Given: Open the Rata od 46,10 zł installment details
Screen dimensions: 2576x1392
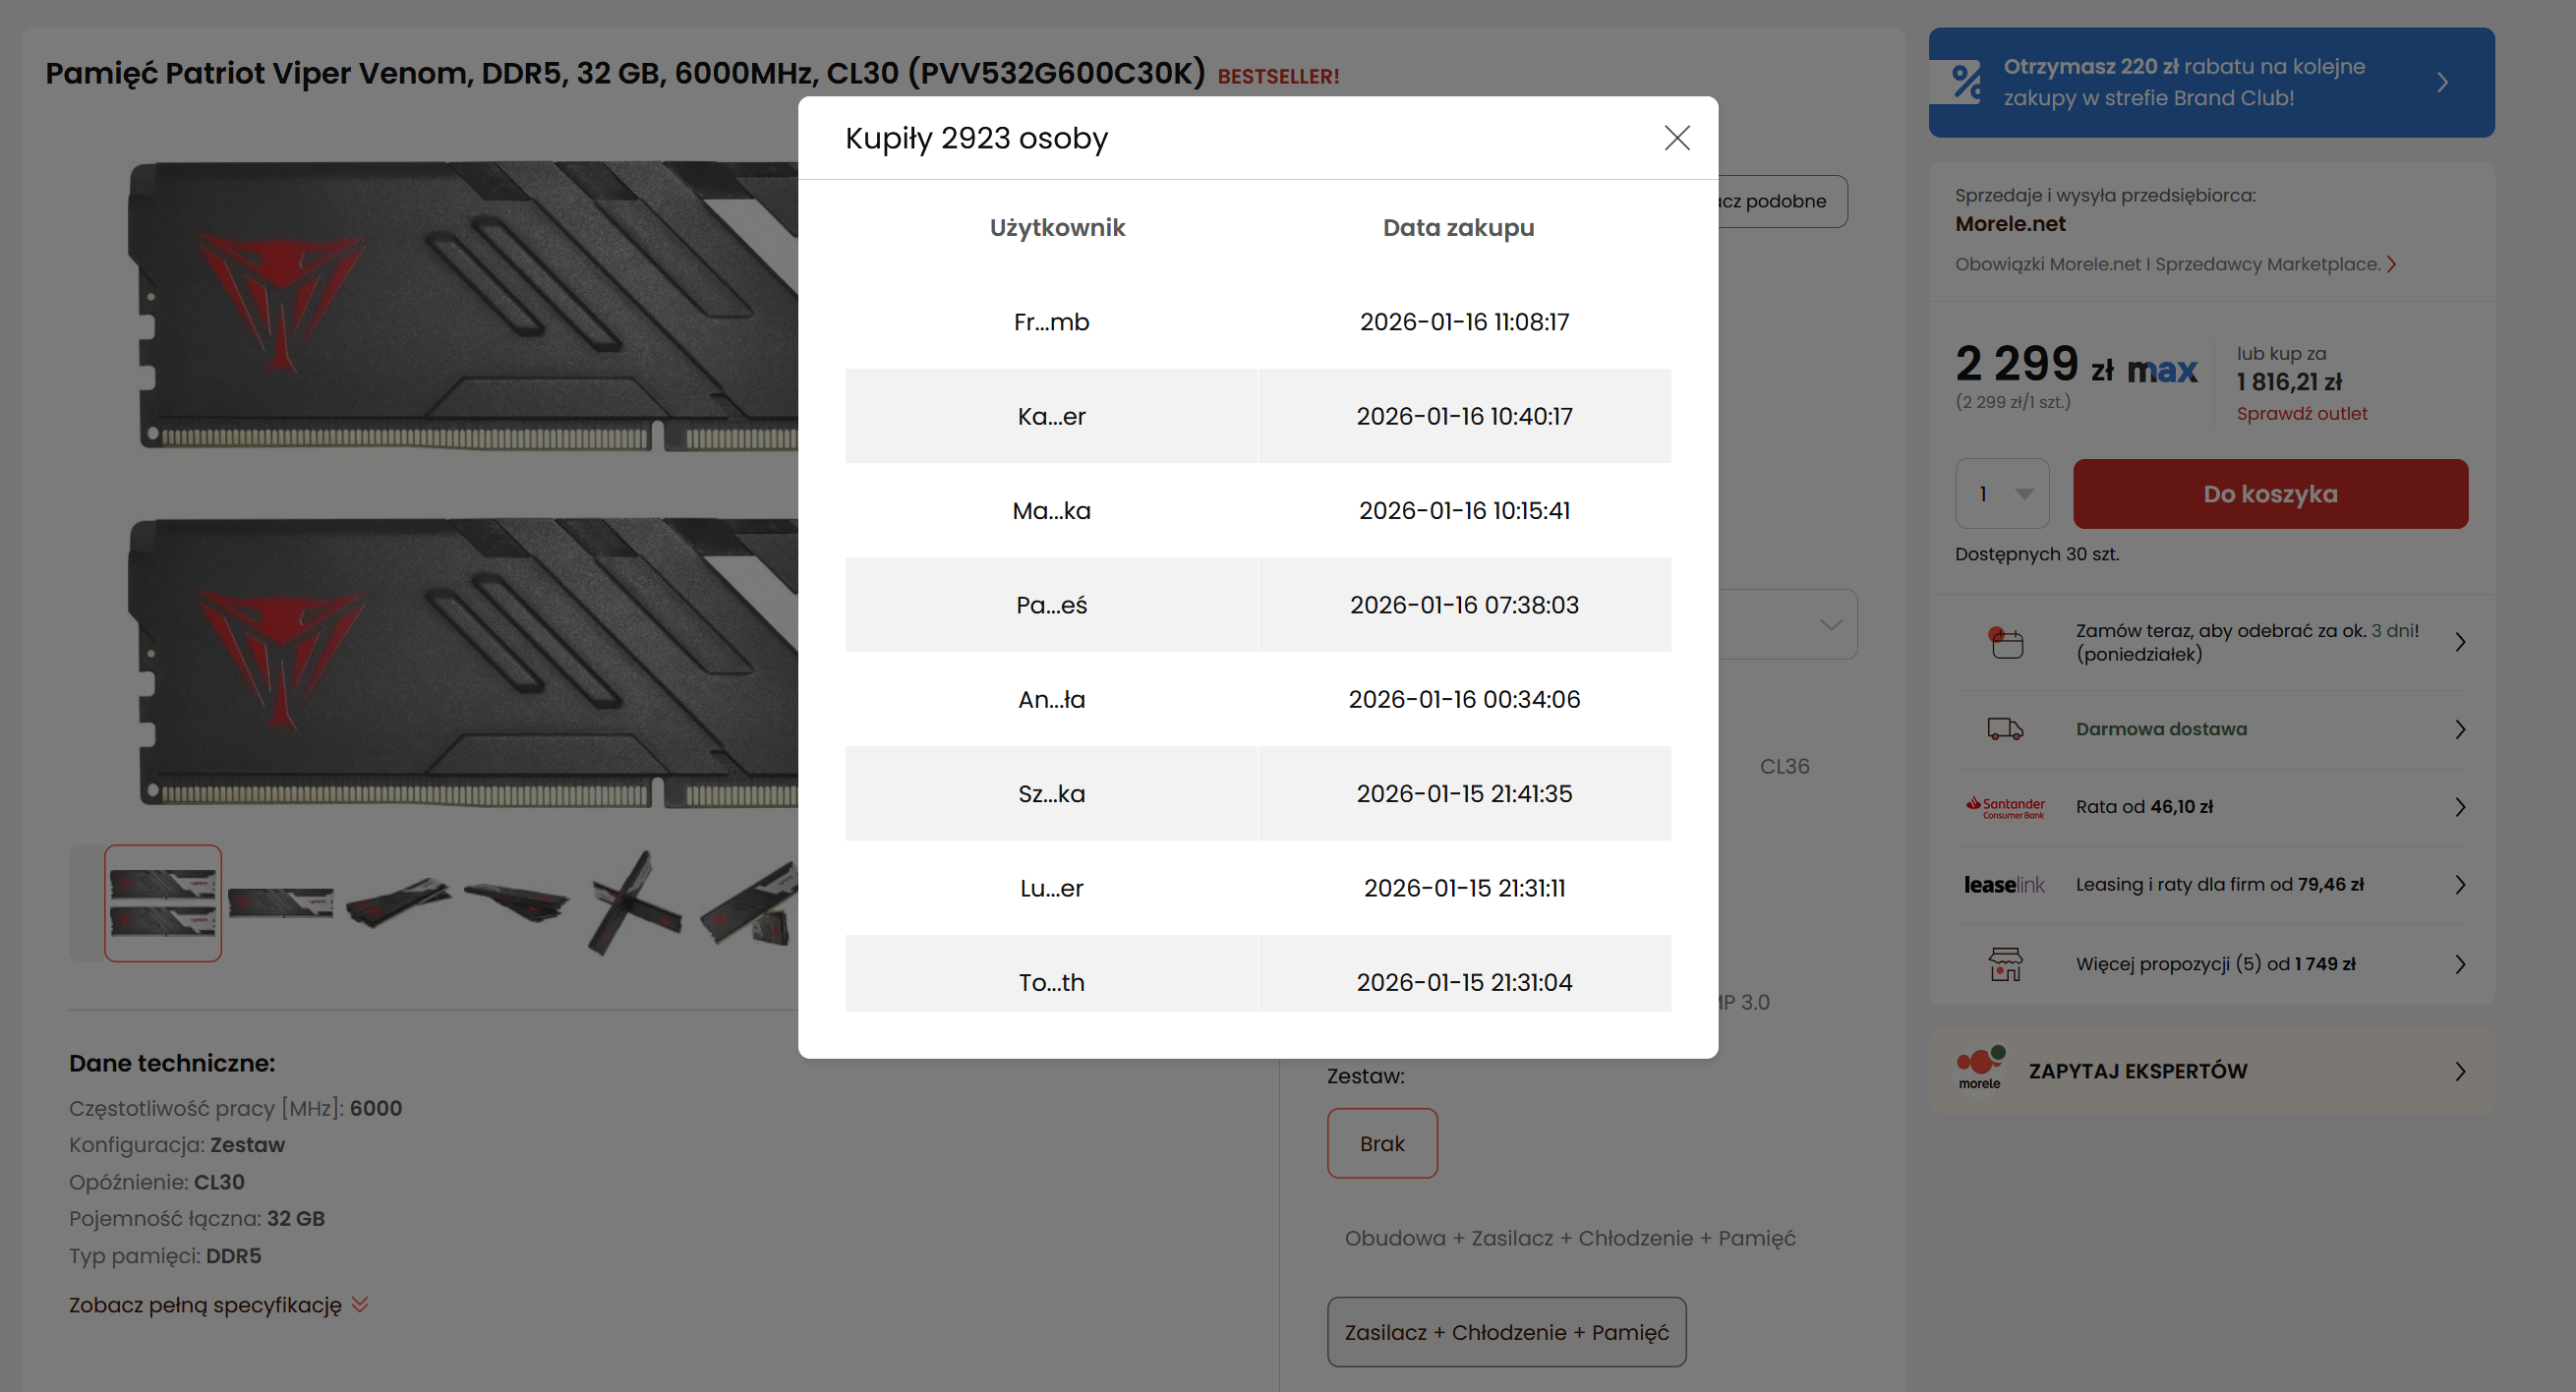Looking at the screenshot, I should pyautogui.click(x=2144, y=807).
